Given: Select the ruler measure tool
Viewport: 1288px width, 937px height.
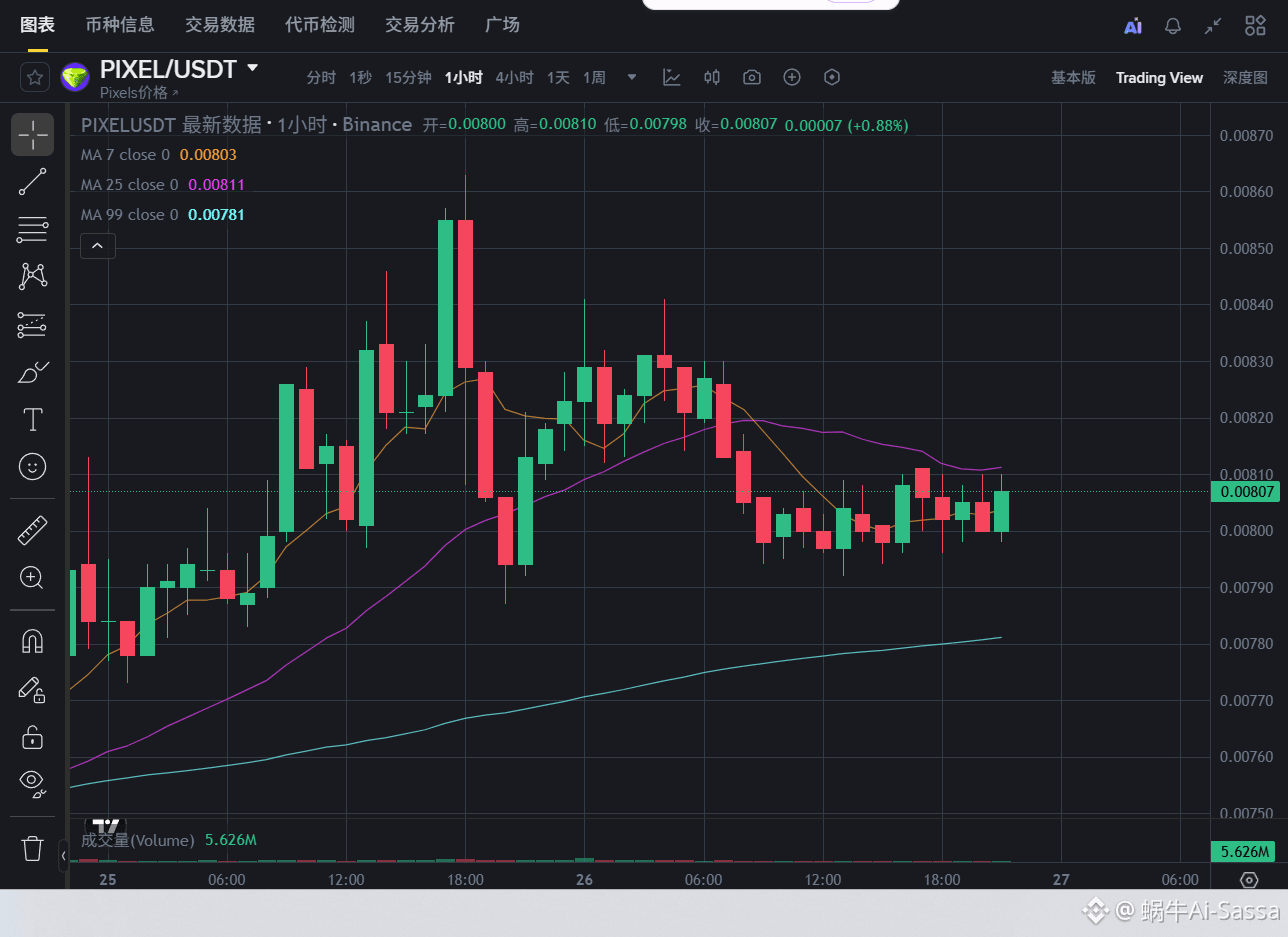Looking at the screenshot, I should click(33, 530).
